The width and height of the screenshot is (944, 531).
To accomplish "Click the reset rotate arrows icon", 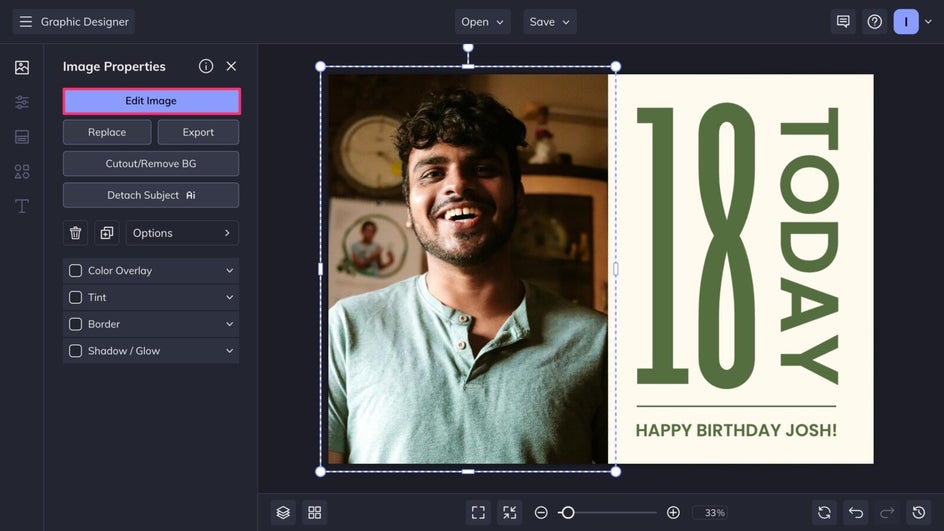I will tap(824, 512).
